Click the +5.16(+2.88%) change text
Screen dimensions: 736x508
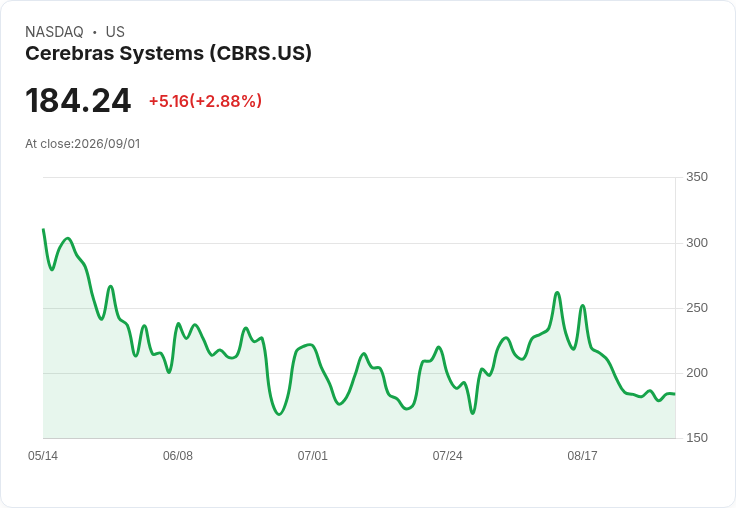click(x=205, y=101)
